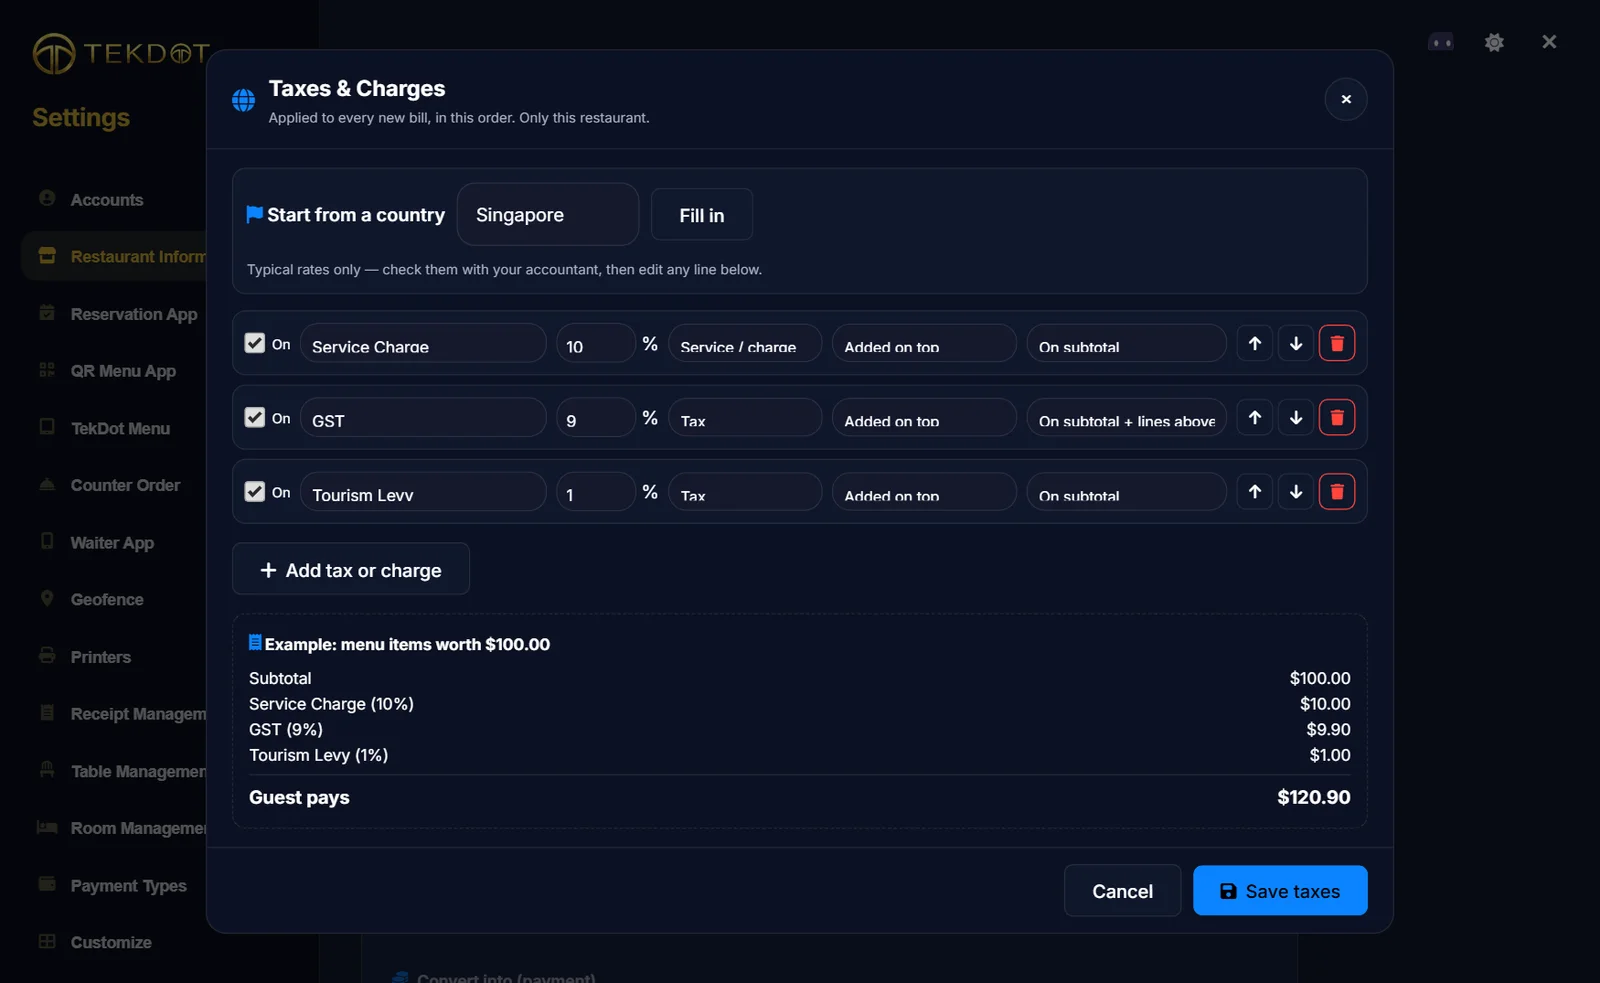
Task: Click the globe icon beside Taxes & Charges
Action: [243, 100]
